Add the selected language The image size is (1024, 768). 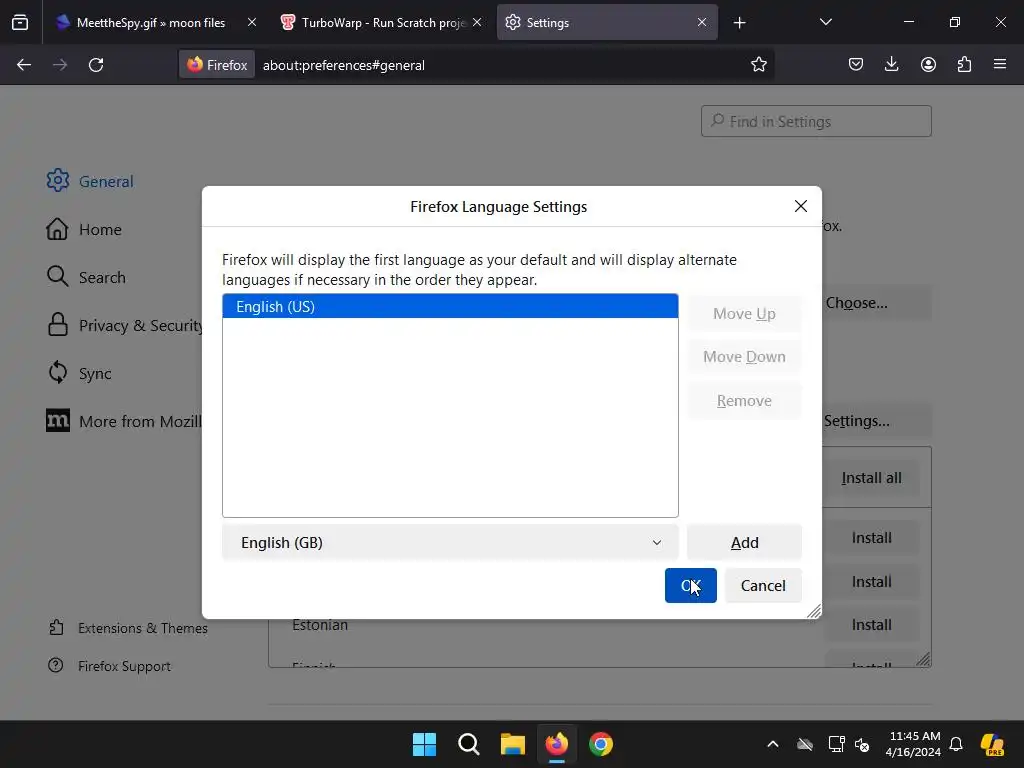[744, 543]
